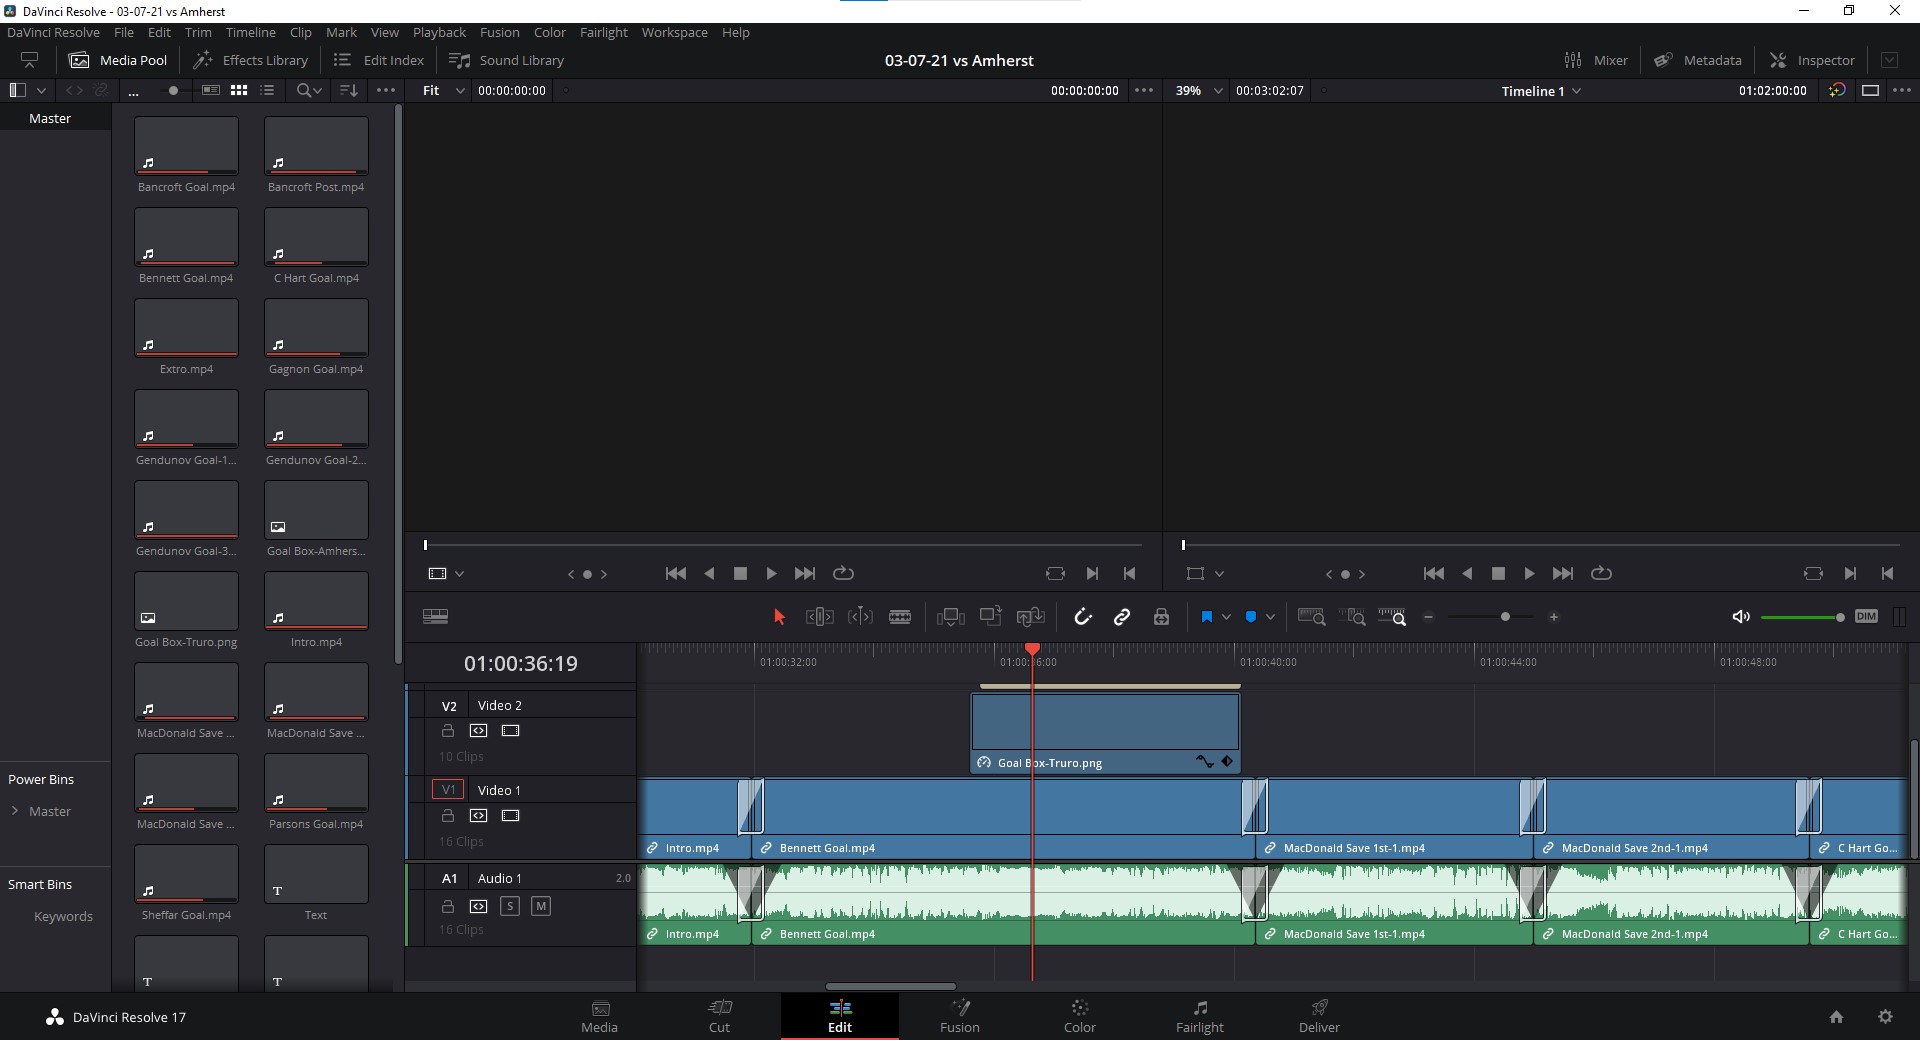Toggle the DIM audio button
Screen dimensions: 1920x1040
click(1866, 617)
